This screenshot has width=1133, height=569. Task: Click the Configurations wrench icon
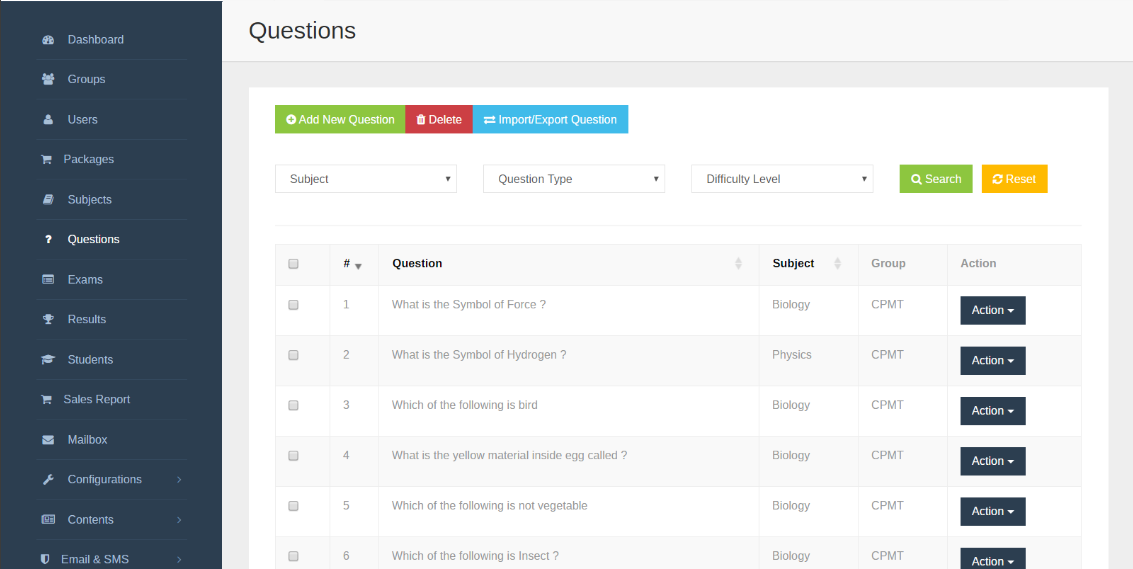pyautogui.click(x=48, y=479)
